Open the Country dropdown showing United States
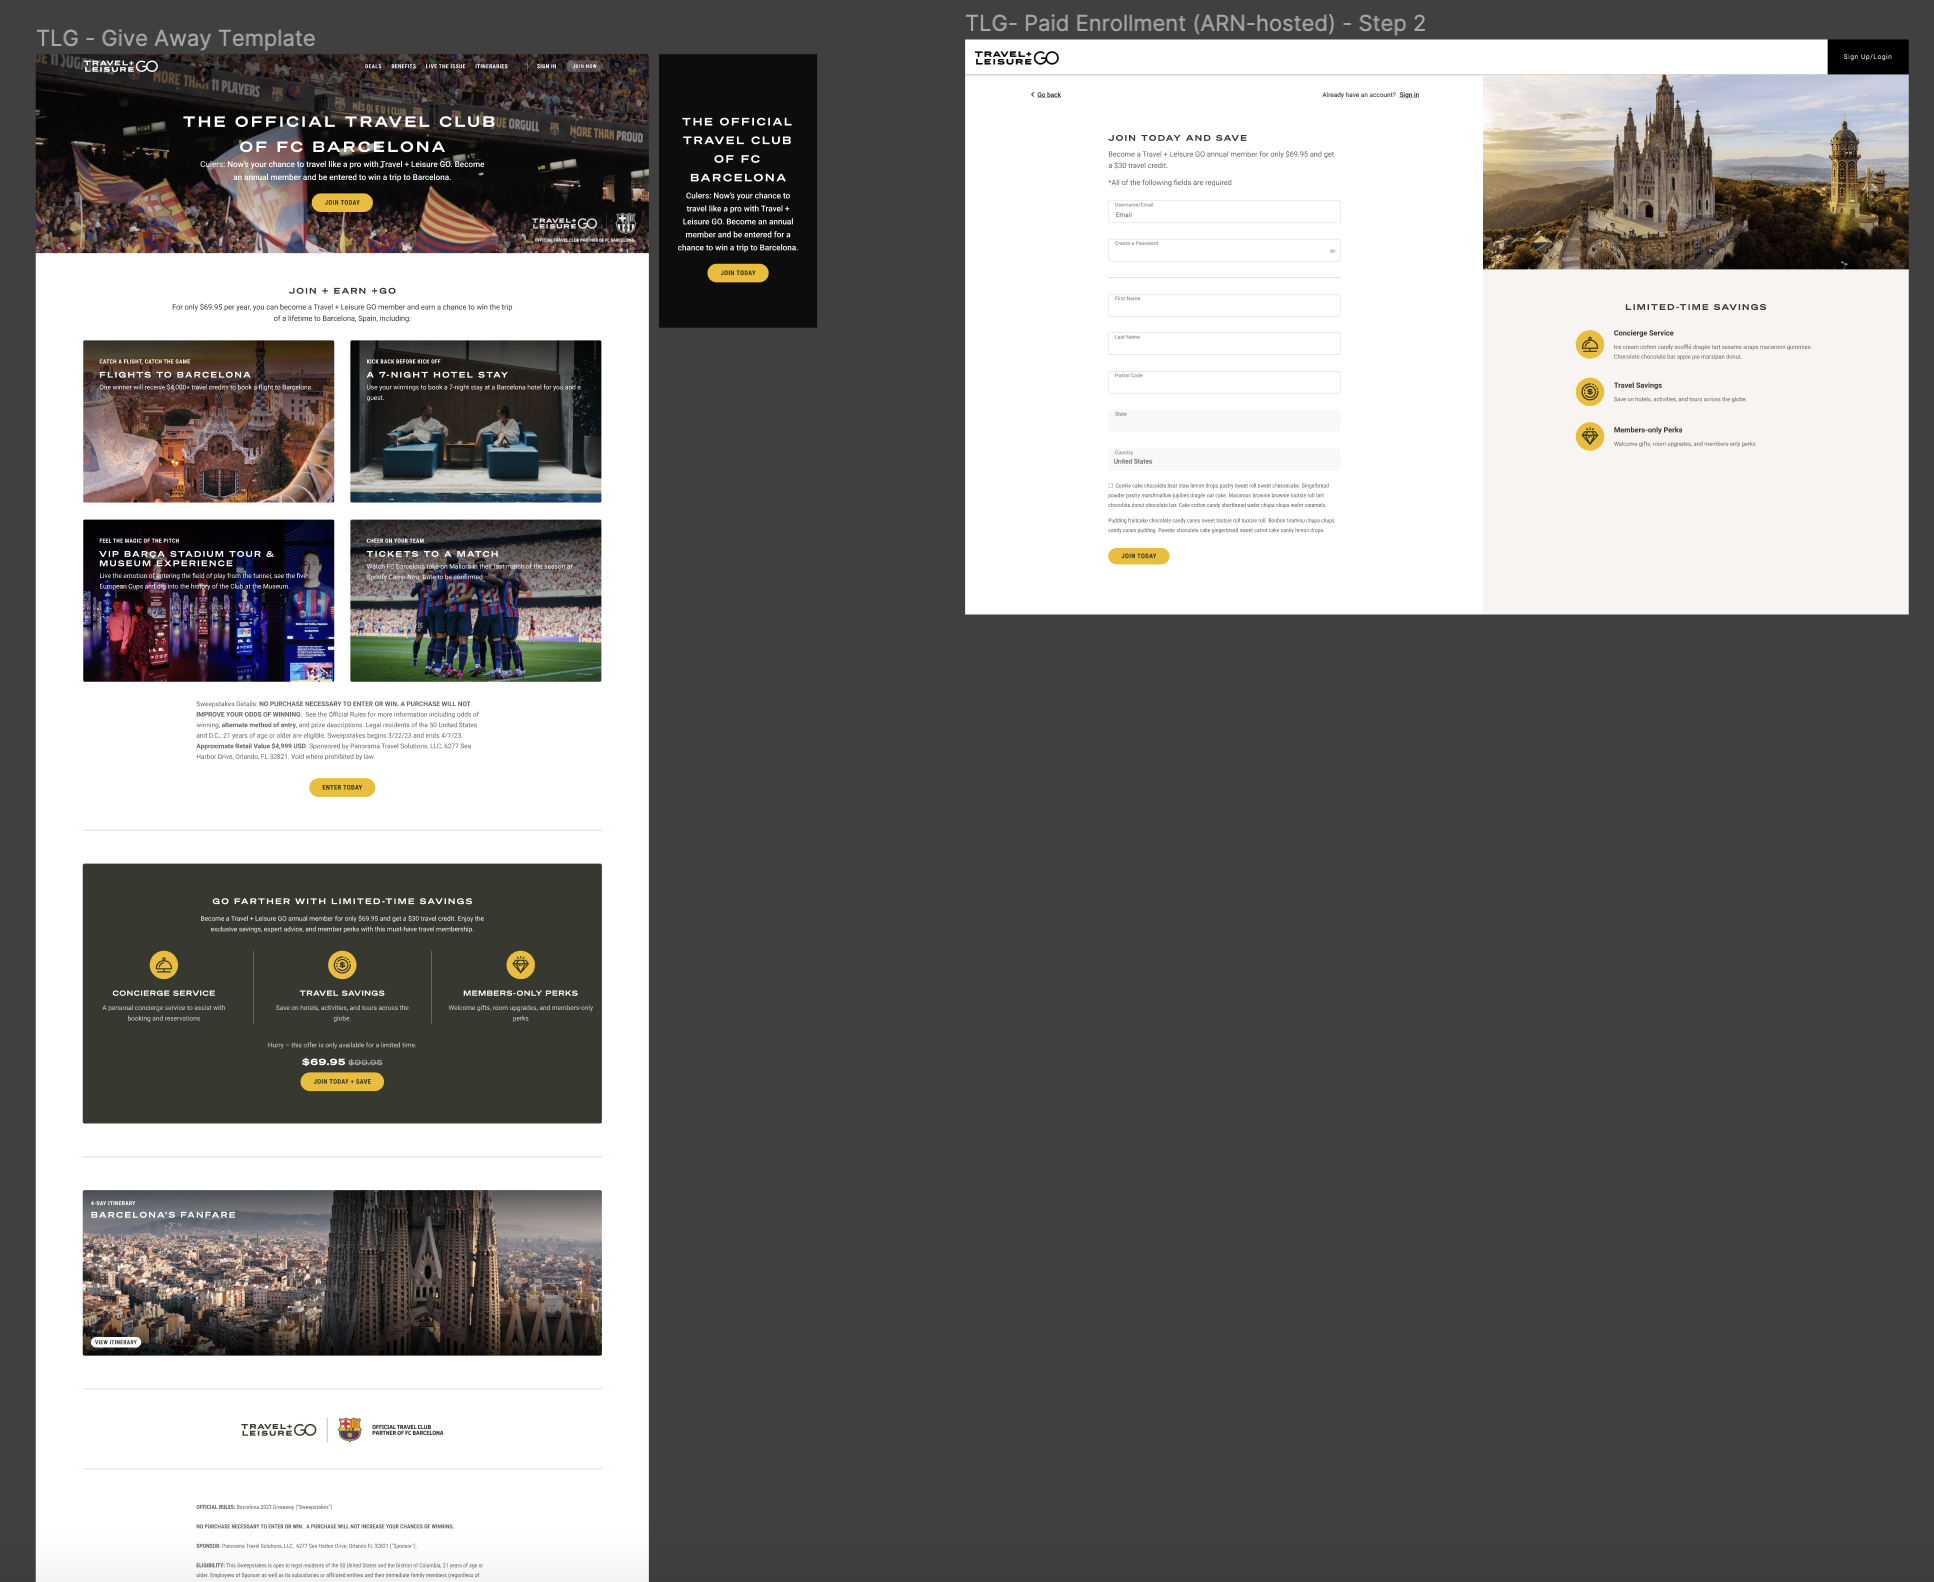 click(1224, 459)
